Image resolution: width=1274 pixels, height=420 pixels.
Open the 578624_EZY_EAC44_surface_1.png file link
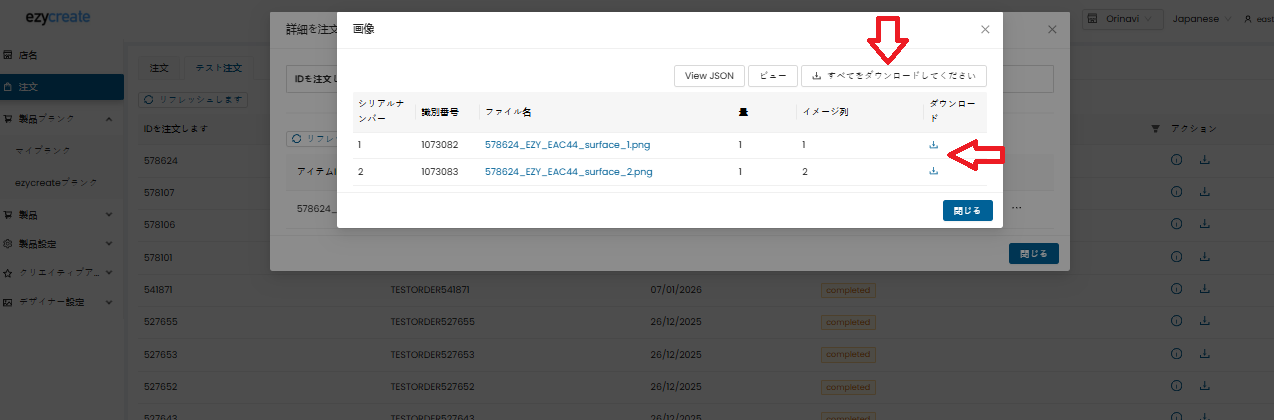click(x=568, y=145)
